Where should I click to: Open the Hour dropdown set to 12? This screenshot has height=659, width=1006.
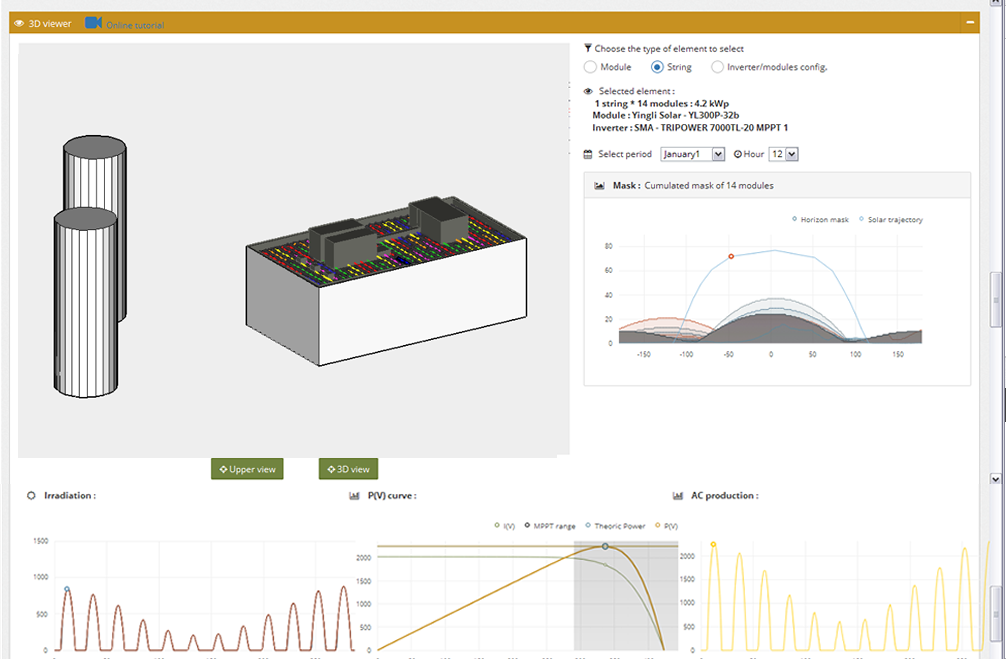(x=783, y=154)
